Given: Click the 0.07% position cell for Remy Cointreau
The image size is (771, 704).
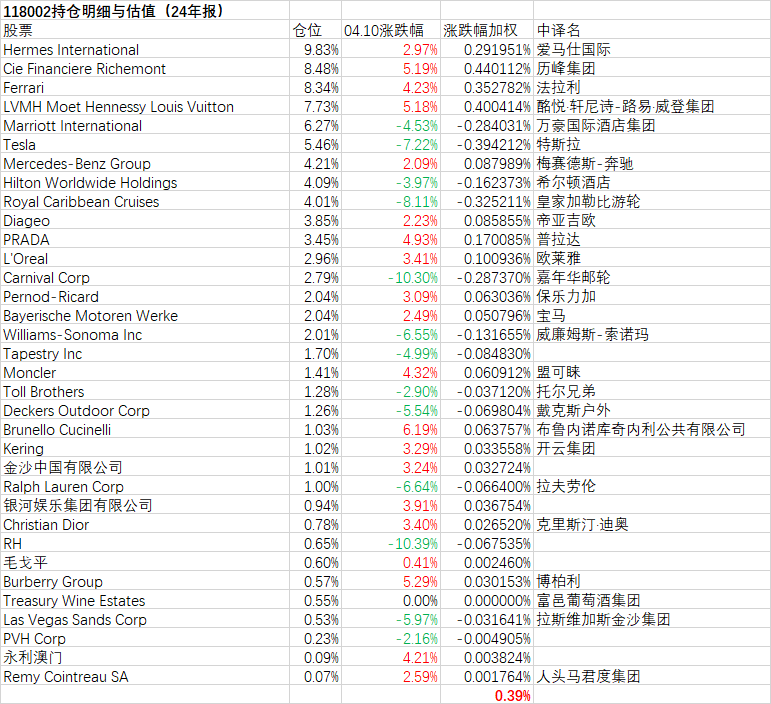Looking at the screenshot, I should [x=315, y=676].
